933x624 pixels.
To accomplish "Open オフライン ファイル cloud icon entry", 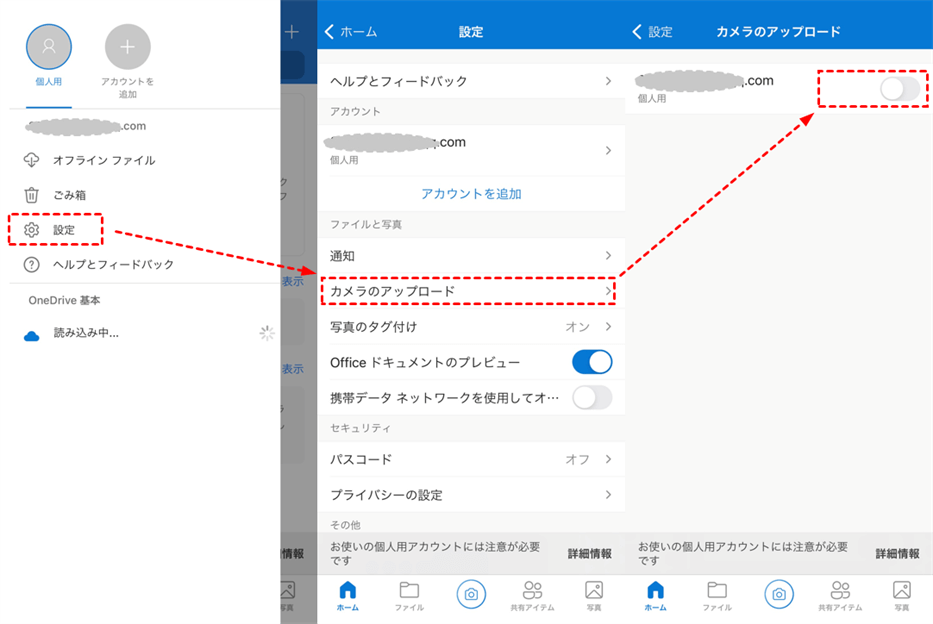I will 31,160.
